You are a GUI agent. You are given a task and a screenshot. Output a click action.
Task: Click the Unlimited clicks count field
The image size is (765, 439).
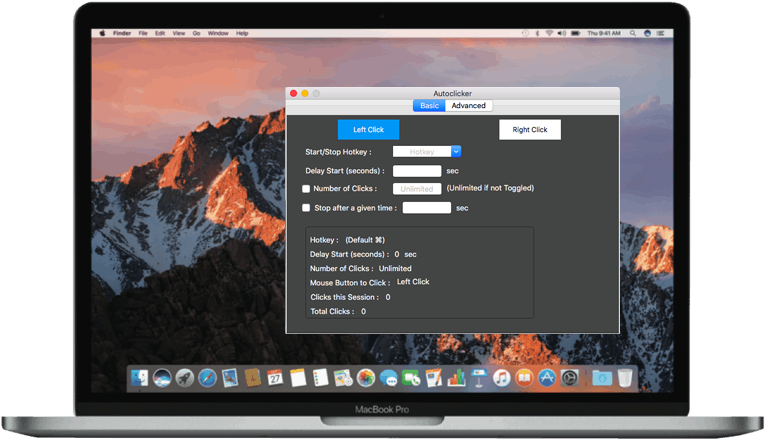pos(417,189)
